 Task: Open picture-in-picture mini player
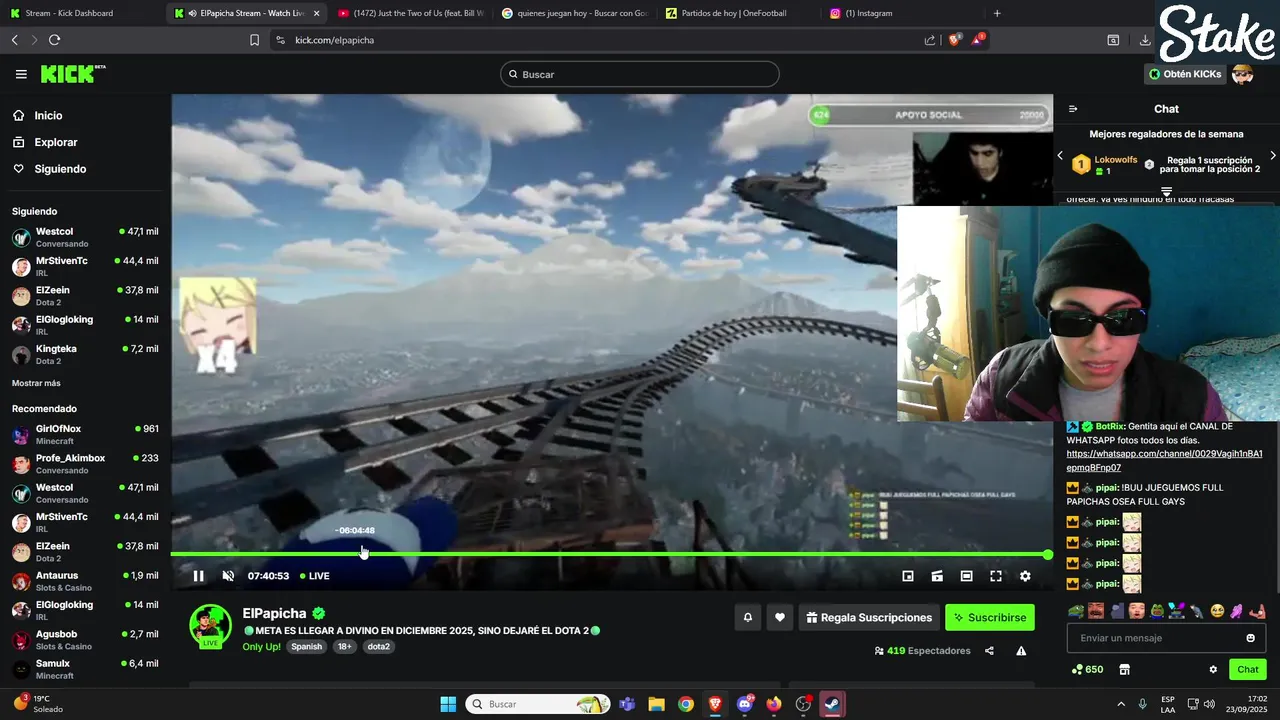pyautogui.click(x=908, y=576)
